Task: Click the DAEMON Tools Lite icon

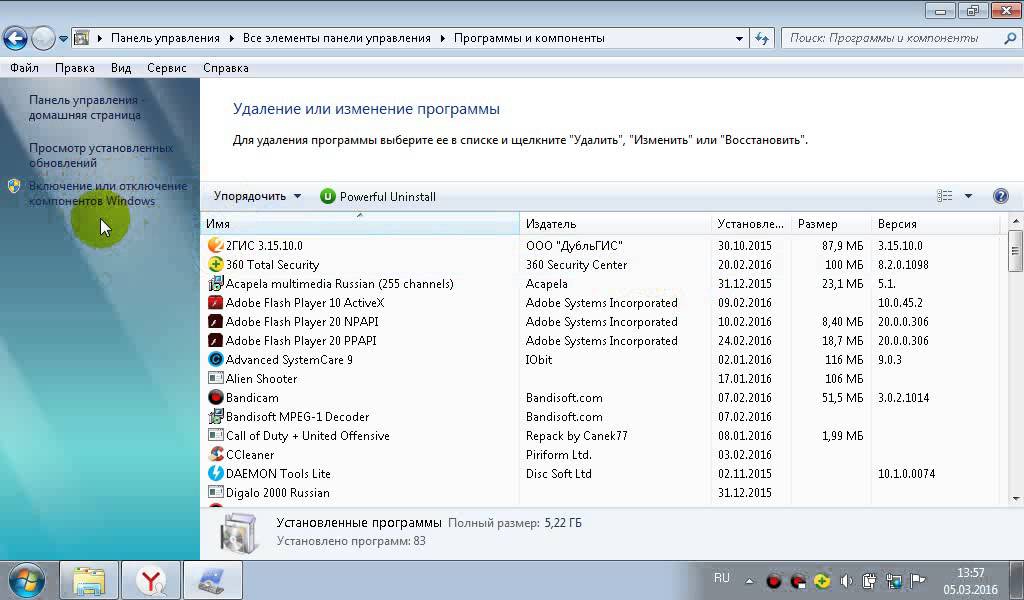Action: [216, 473]
